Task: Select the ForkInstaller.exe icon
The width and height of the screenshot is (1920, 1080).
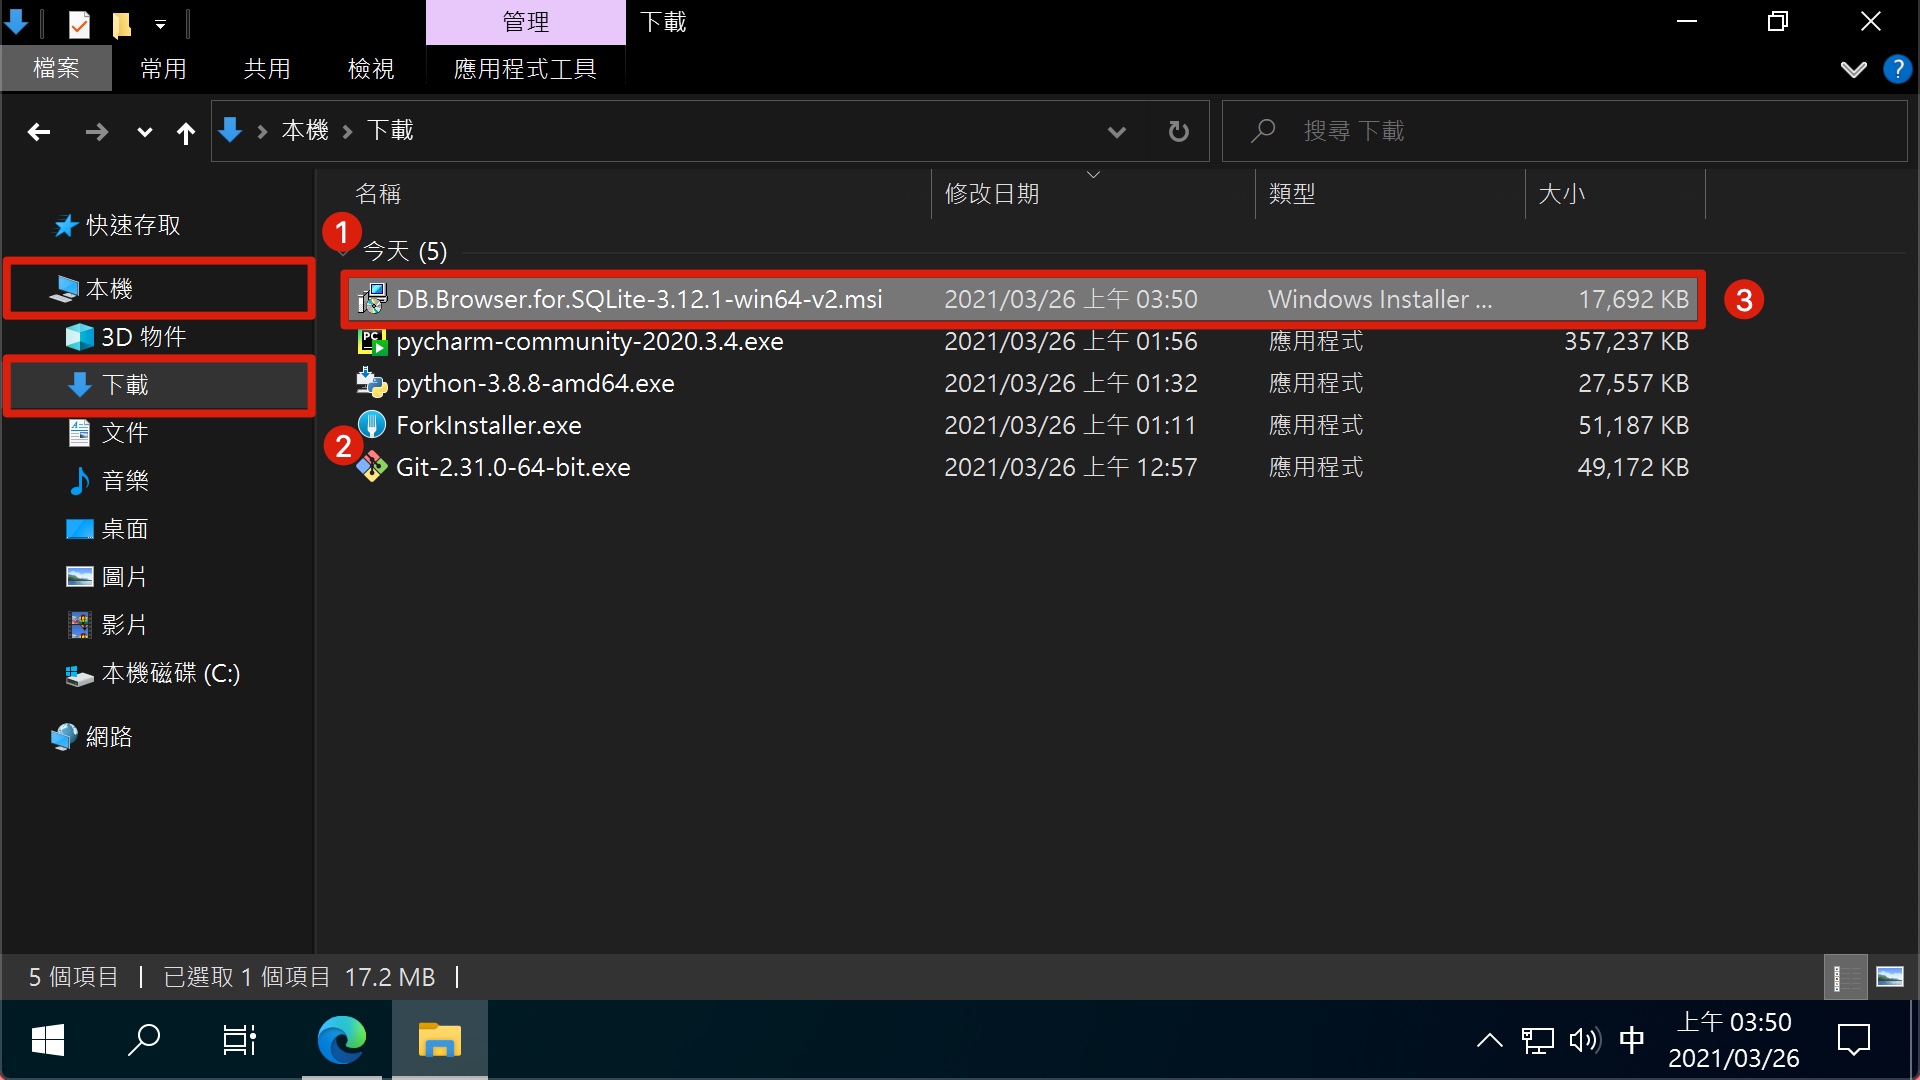Action: 372,425
